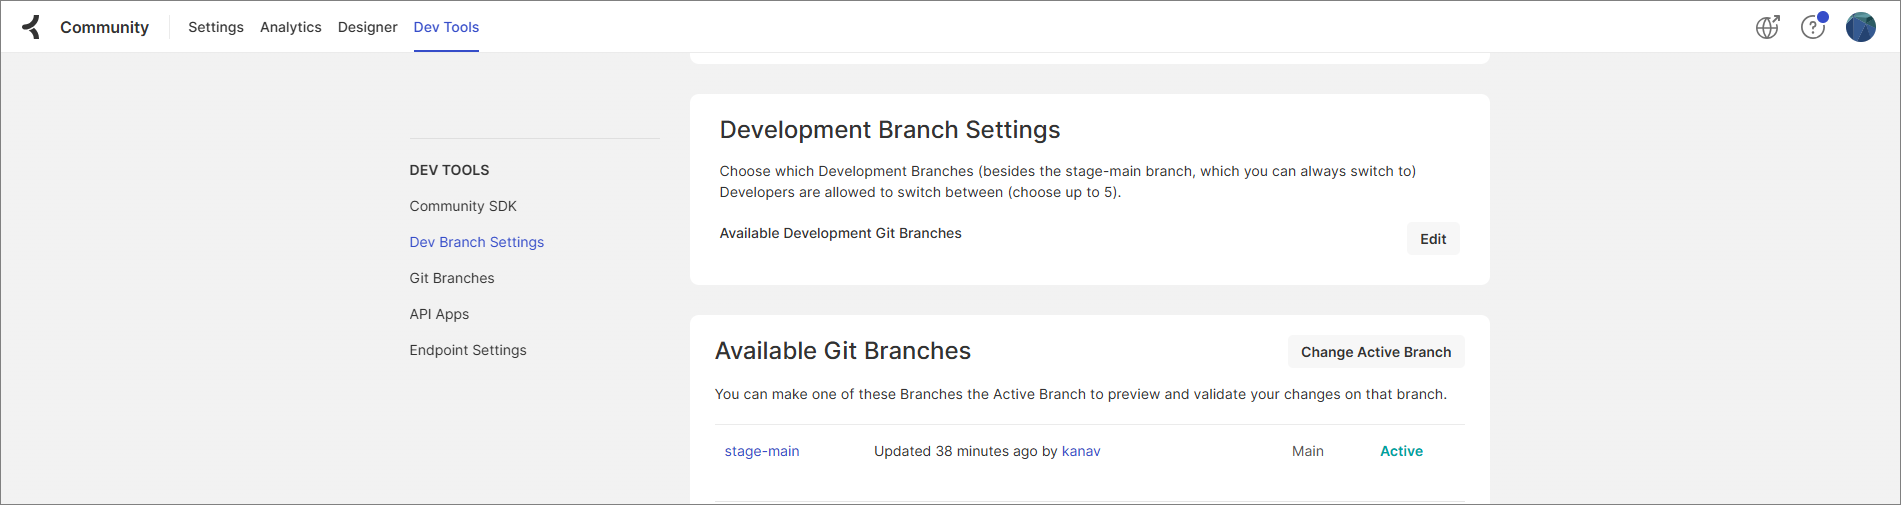The image size is (1901, 505).
Task: Select Dev Branch Settings in the sidebar
Action: coord(477,242)
